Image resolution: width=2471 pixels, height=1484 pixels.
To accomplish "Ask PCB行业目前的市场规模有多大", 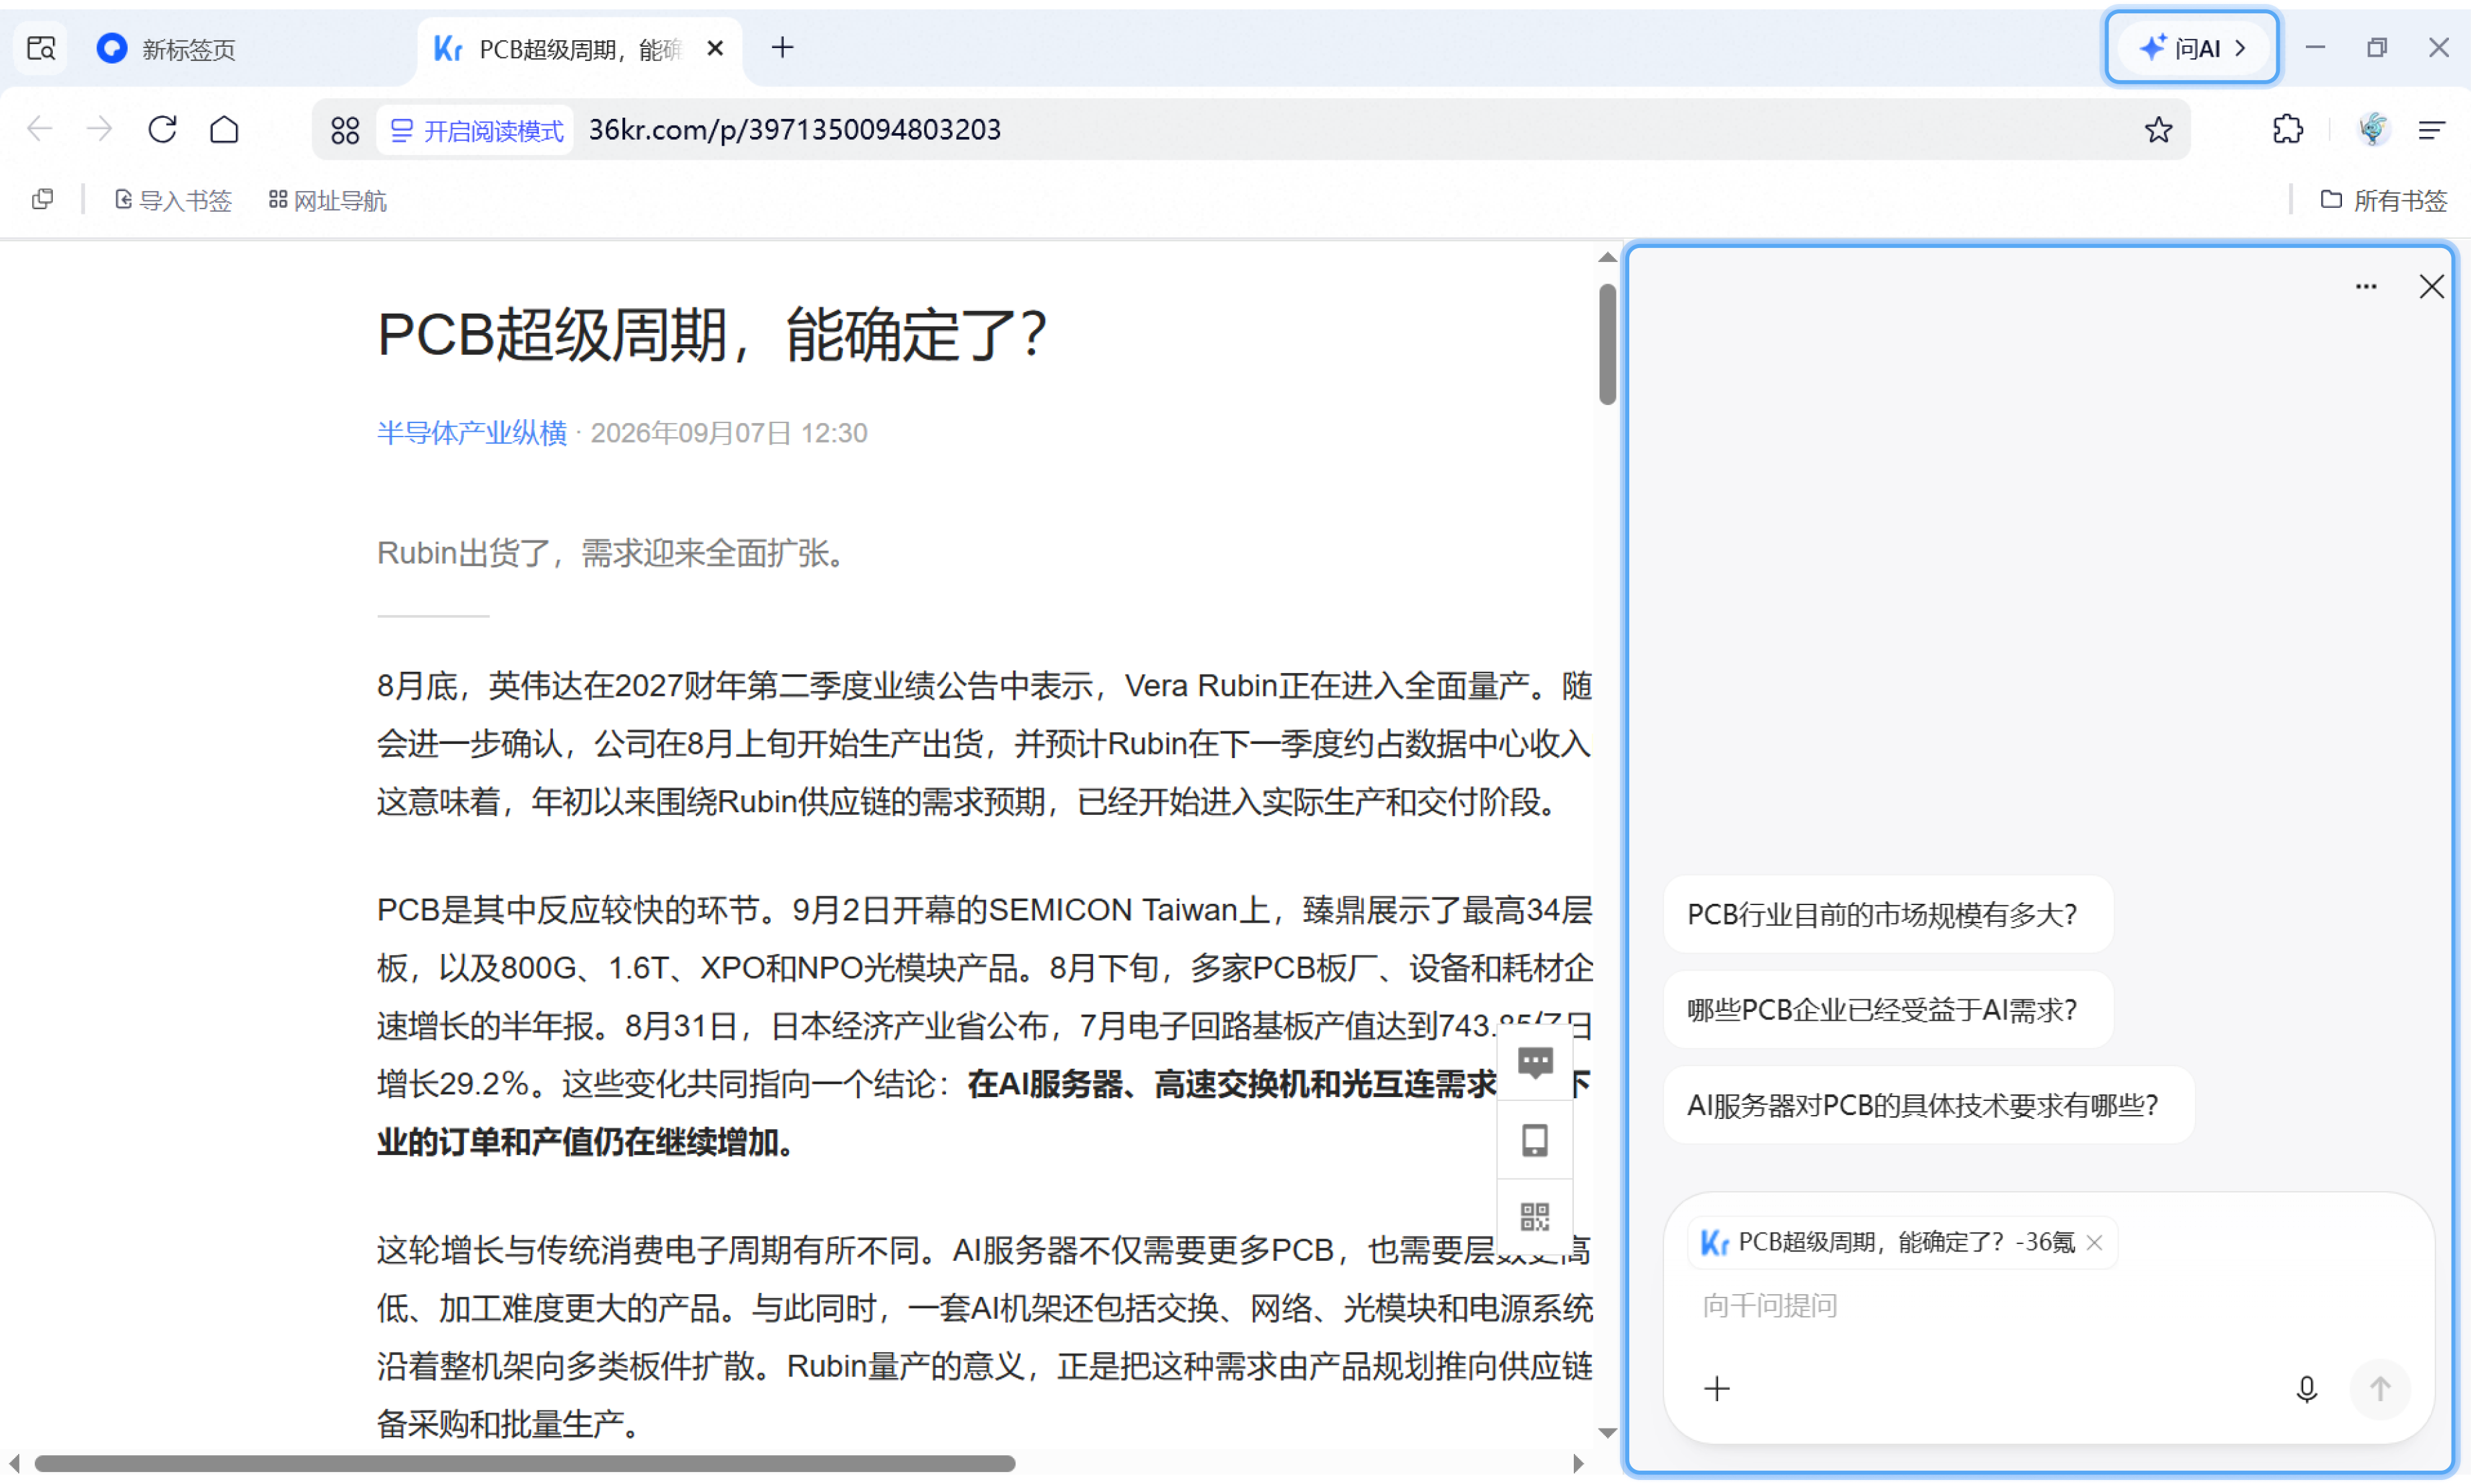I will (1887, 914).
